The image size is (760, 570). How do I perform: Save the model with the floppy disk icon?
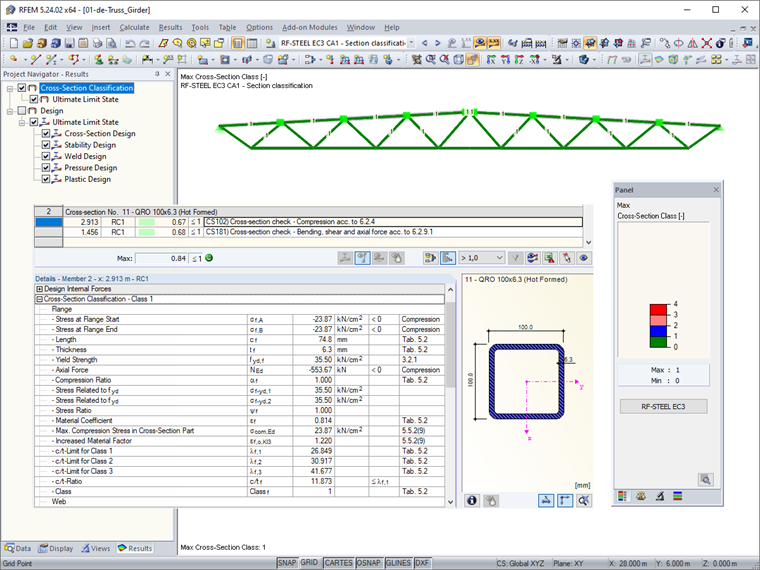69,43
